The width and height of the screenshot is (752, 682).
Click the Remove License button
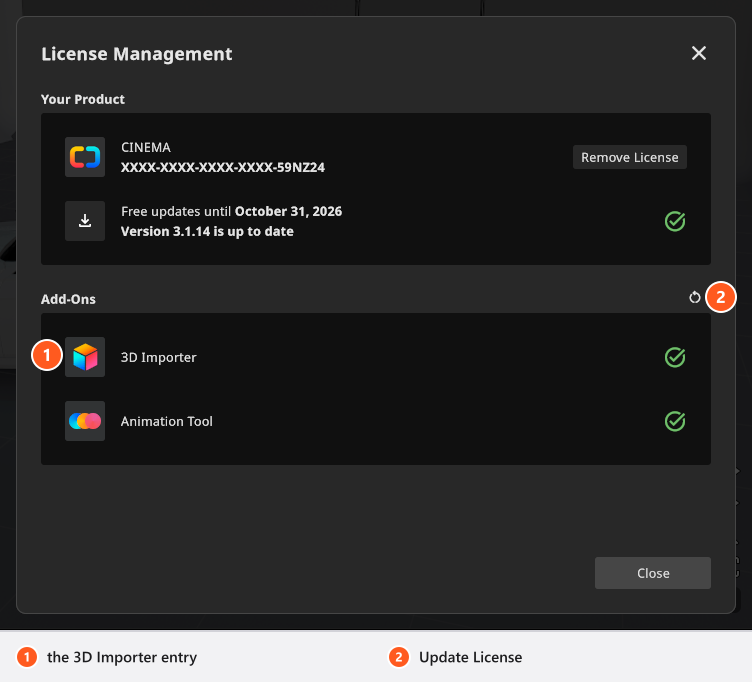pos(630,157)
